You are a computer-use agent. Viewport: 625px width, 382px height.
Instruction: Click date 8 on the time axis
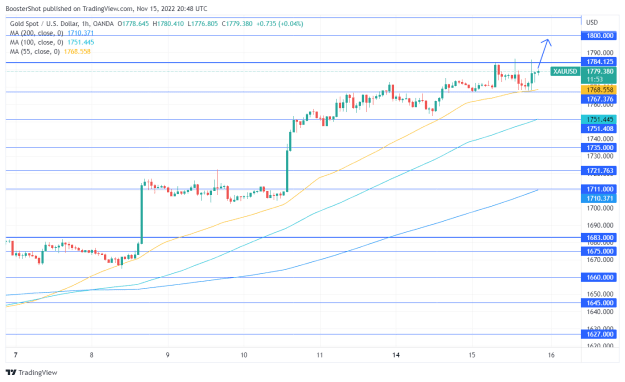(x=92, y=355)
